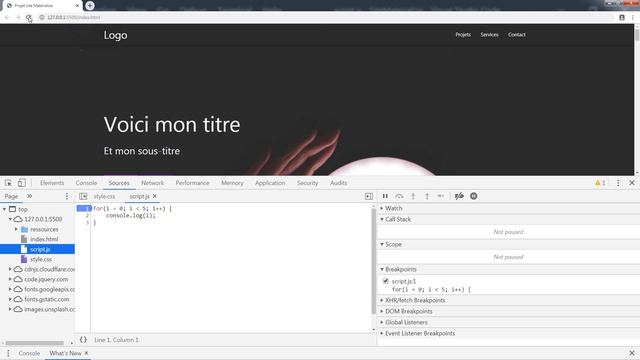The image size is (640, 360).
Task: Open the Application tab
Action: (x=270, y=183)
